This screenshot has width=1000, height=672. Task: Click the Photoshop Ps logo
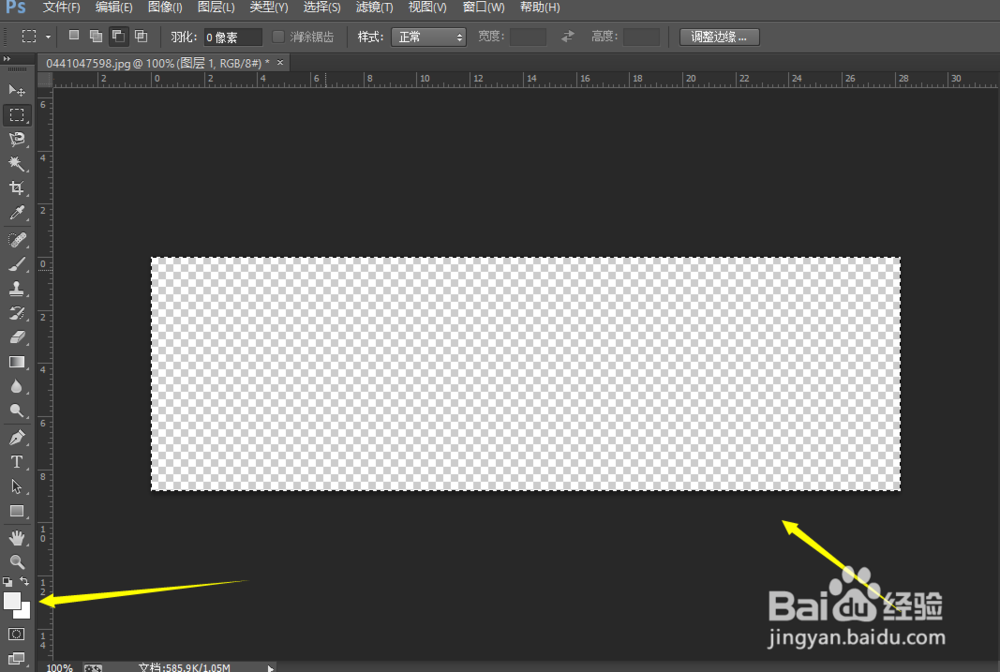(x=16, y=8)
